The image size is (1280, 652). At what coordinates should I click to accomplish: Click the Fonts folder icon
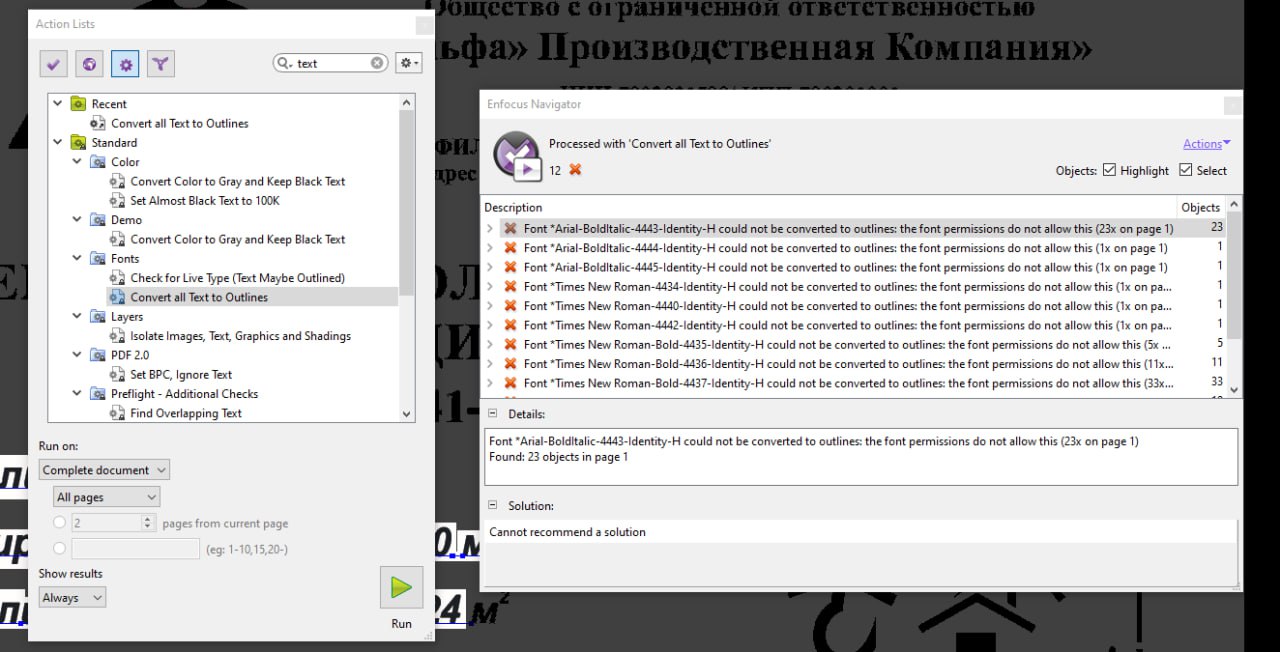pos(98,258)
